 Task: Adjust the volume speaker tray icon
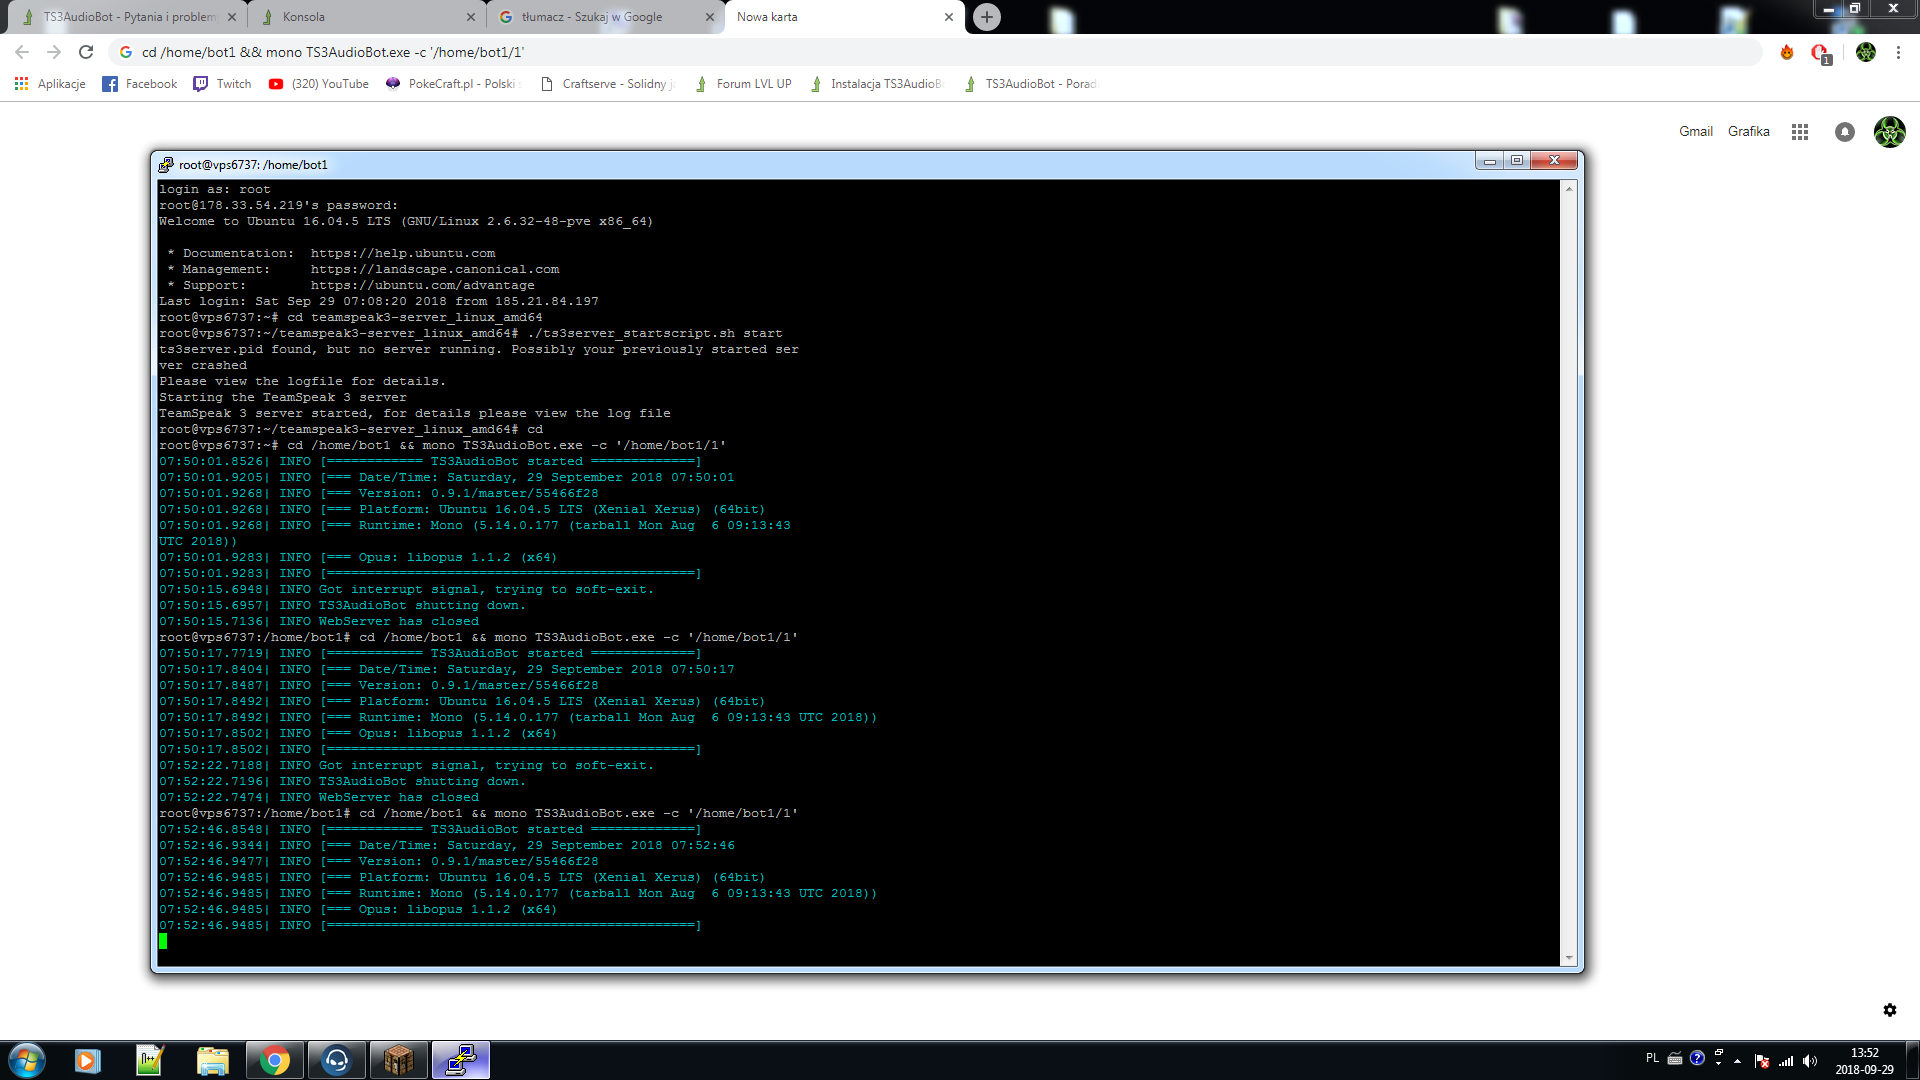[1810, 1060]
